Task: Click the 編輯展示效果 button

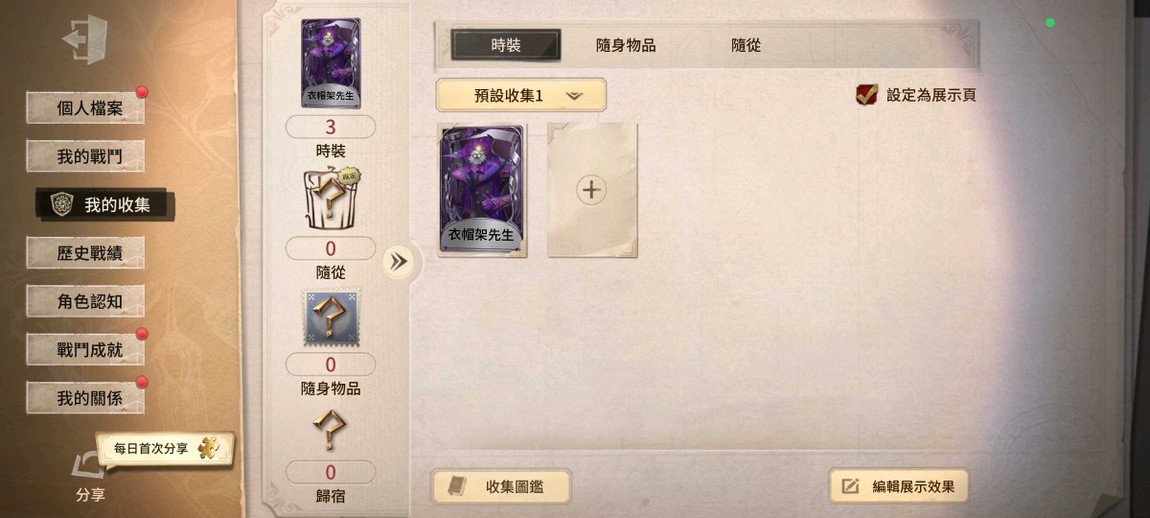Action: 899,486
